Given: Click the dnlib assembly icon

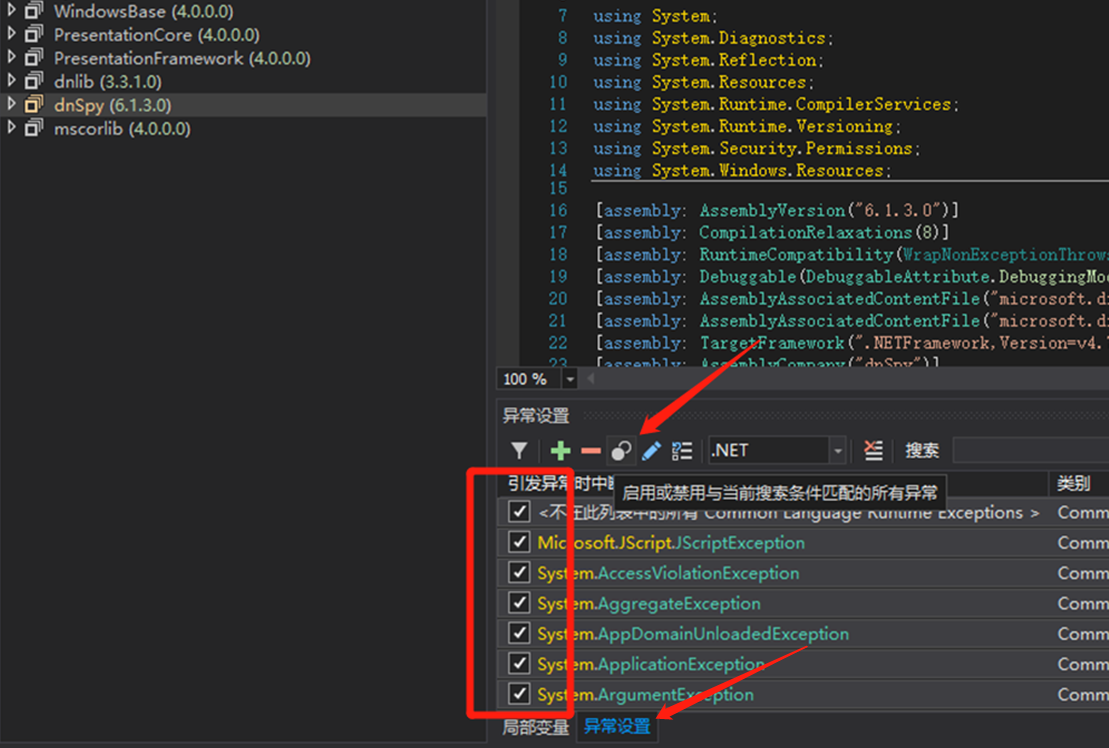Looking at the screenshot, I should tap(33, 81).
